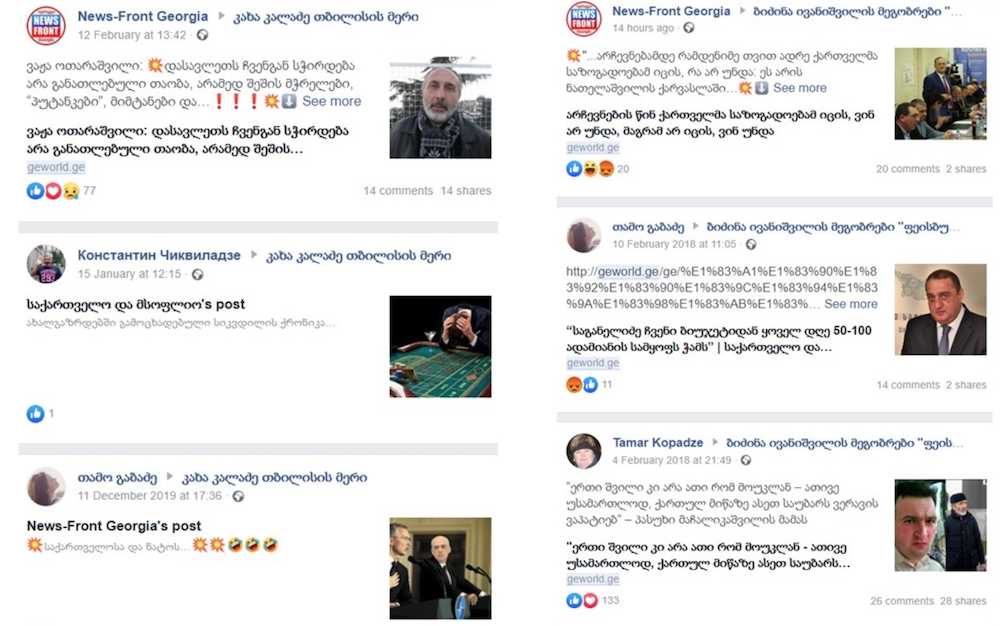Open News-Front Georgia logo avatar, 12 February post
This screenshot has height=626, width=1000.
(x=46, y=25)
